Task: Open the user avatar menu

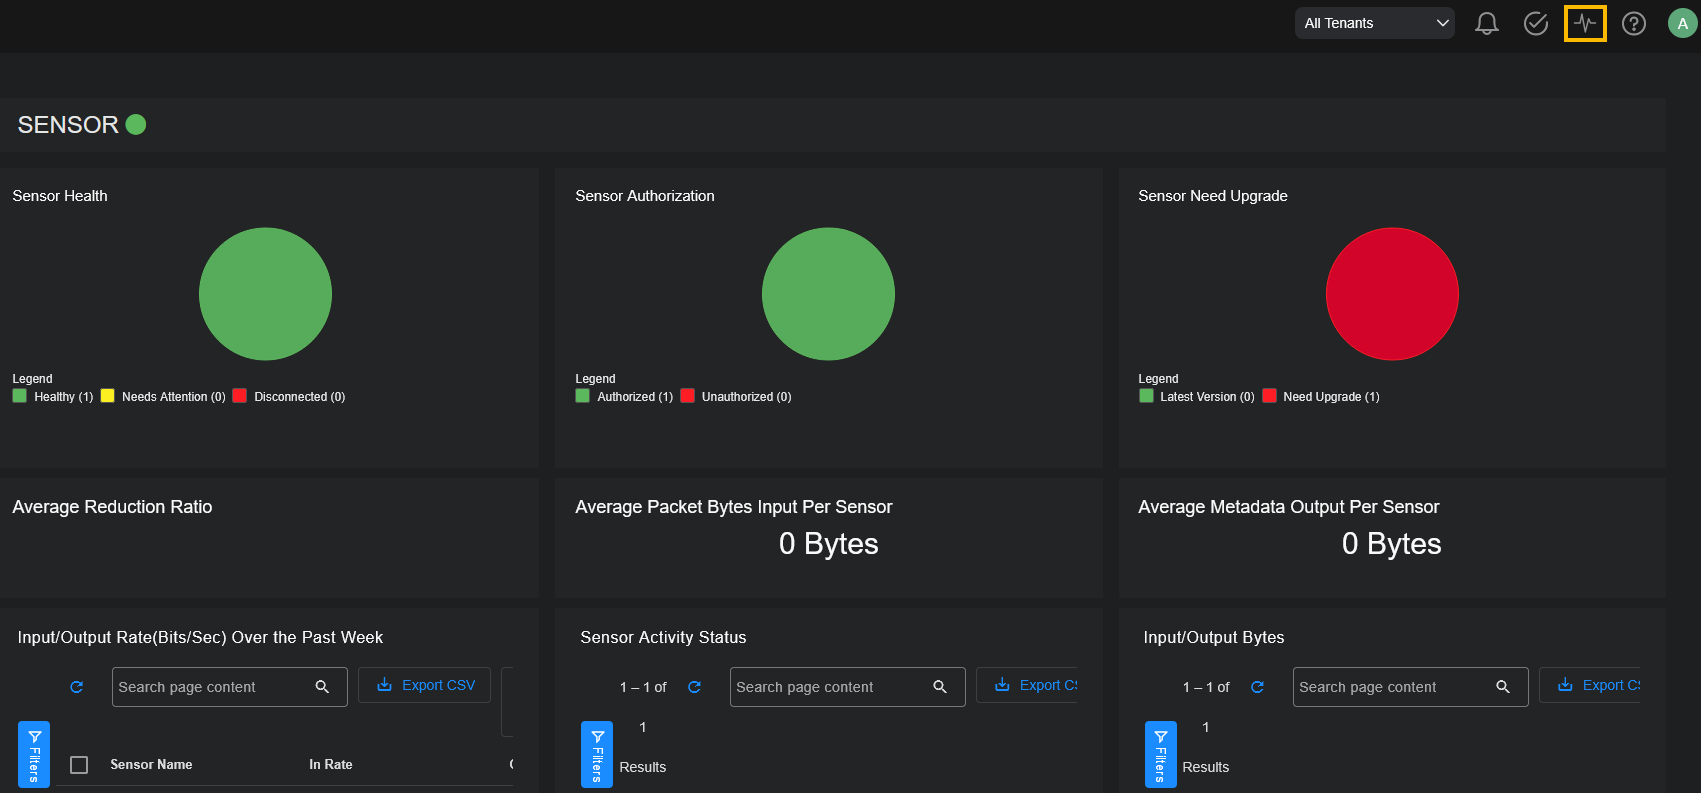Action: (1682, 23)
